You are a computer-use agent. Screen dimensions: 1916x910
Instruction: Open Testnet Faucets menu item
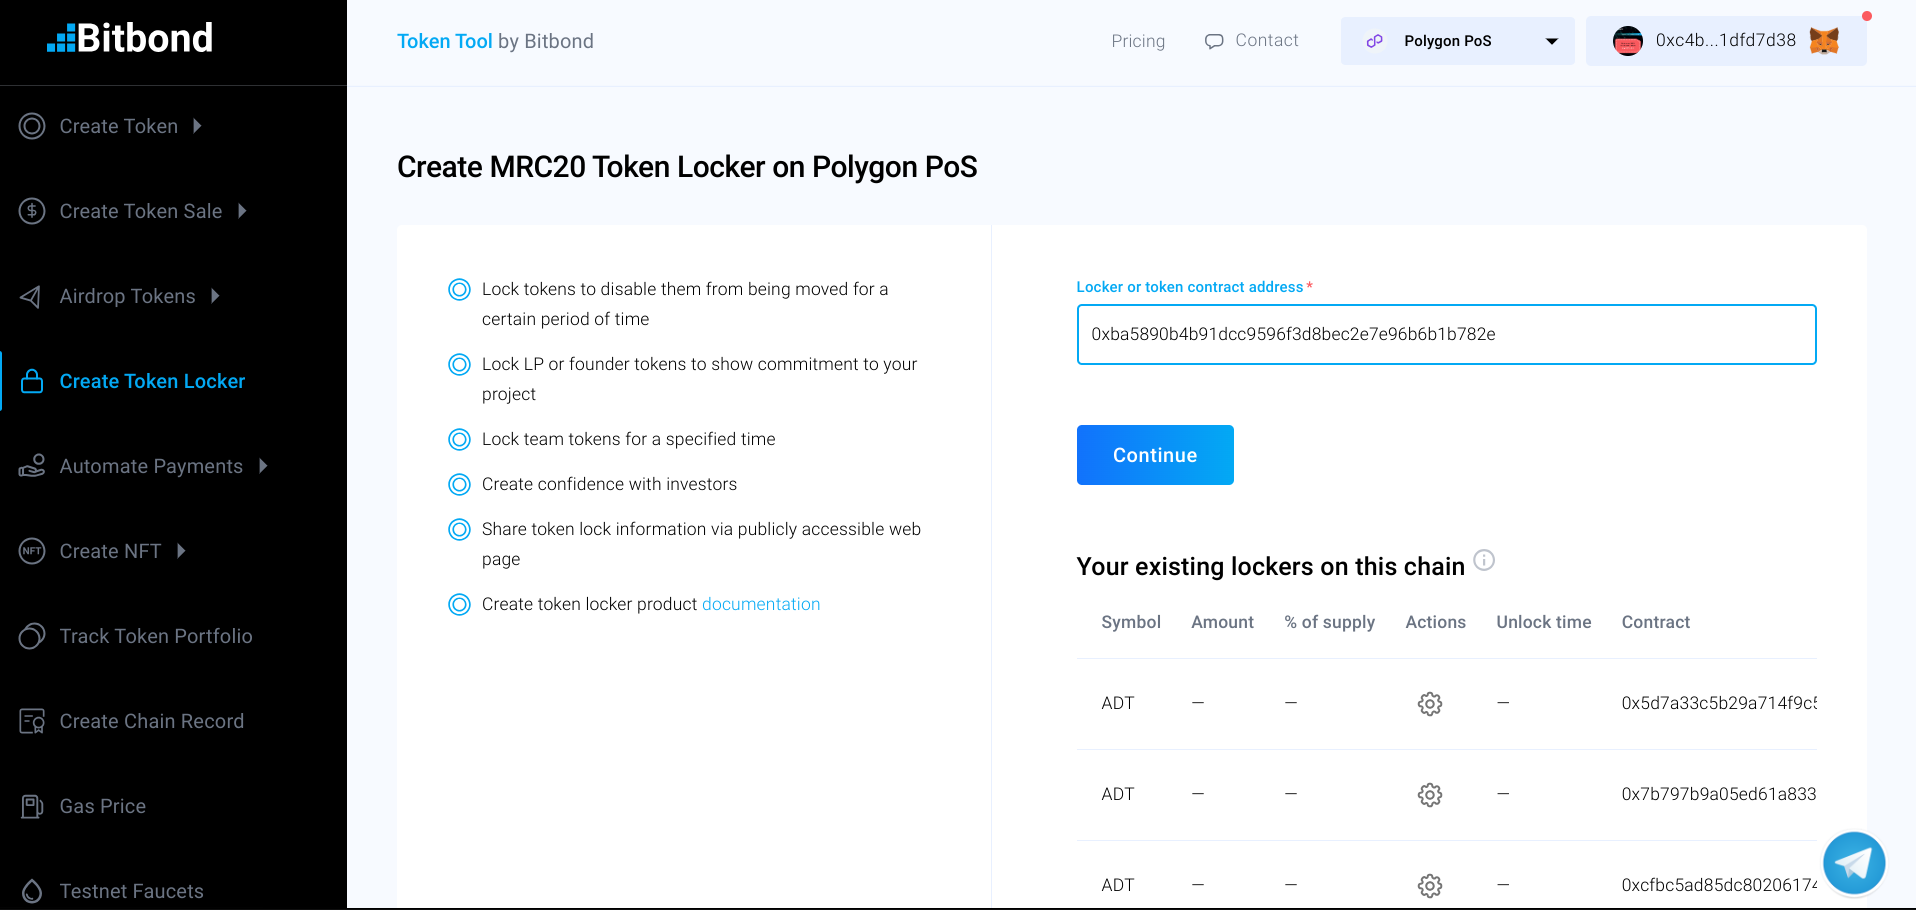coord(131,891)
